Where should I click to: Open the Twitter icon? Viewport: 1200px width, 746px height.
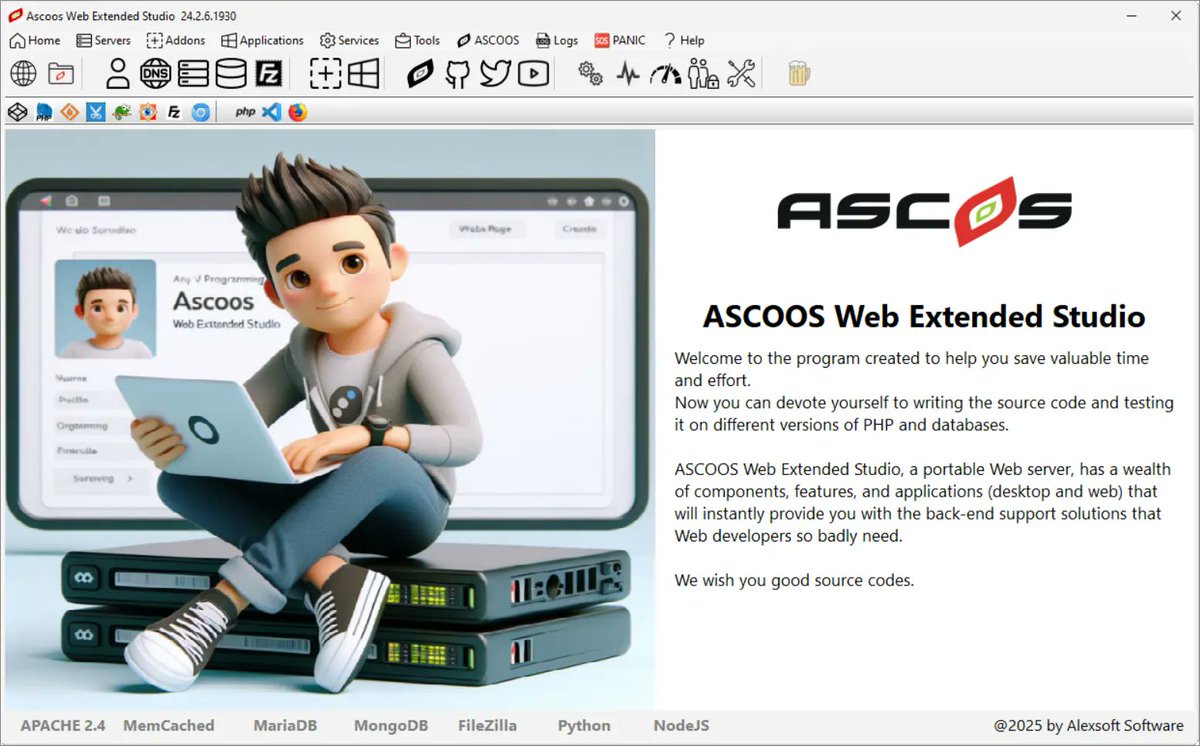click(493, 73)
